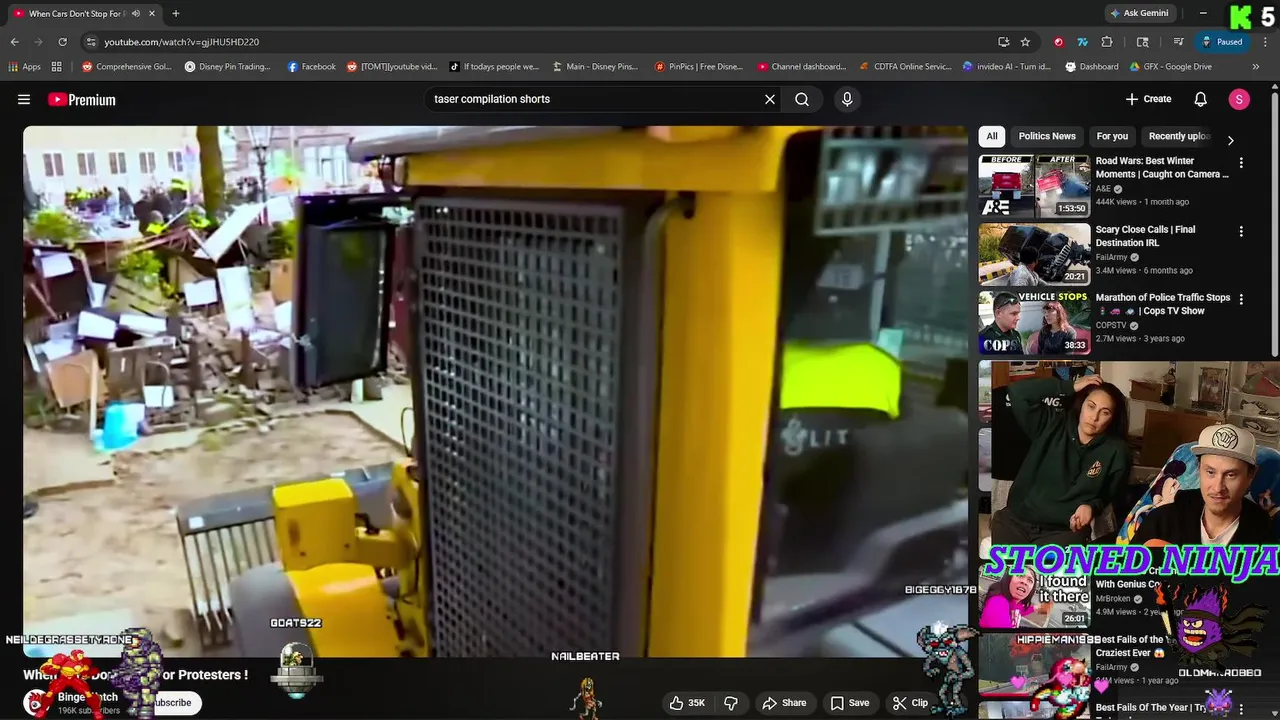Open Marathon of Police Traffic Stops thumbnail
1280x720 pixels.
pos(1034,322)
